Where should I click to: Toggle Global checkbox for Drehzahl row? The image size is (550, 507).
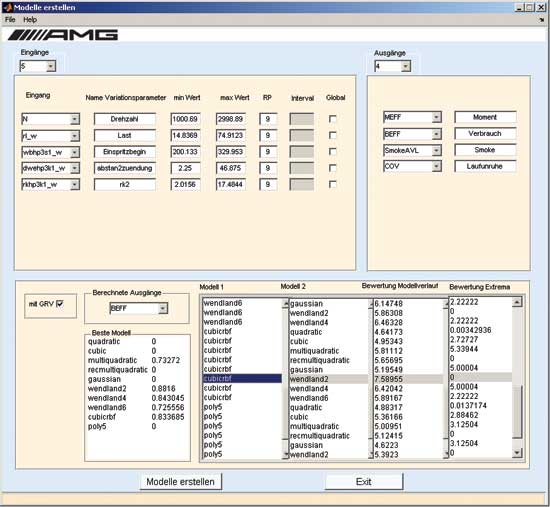pyautogui.click(x=332, y=119)
